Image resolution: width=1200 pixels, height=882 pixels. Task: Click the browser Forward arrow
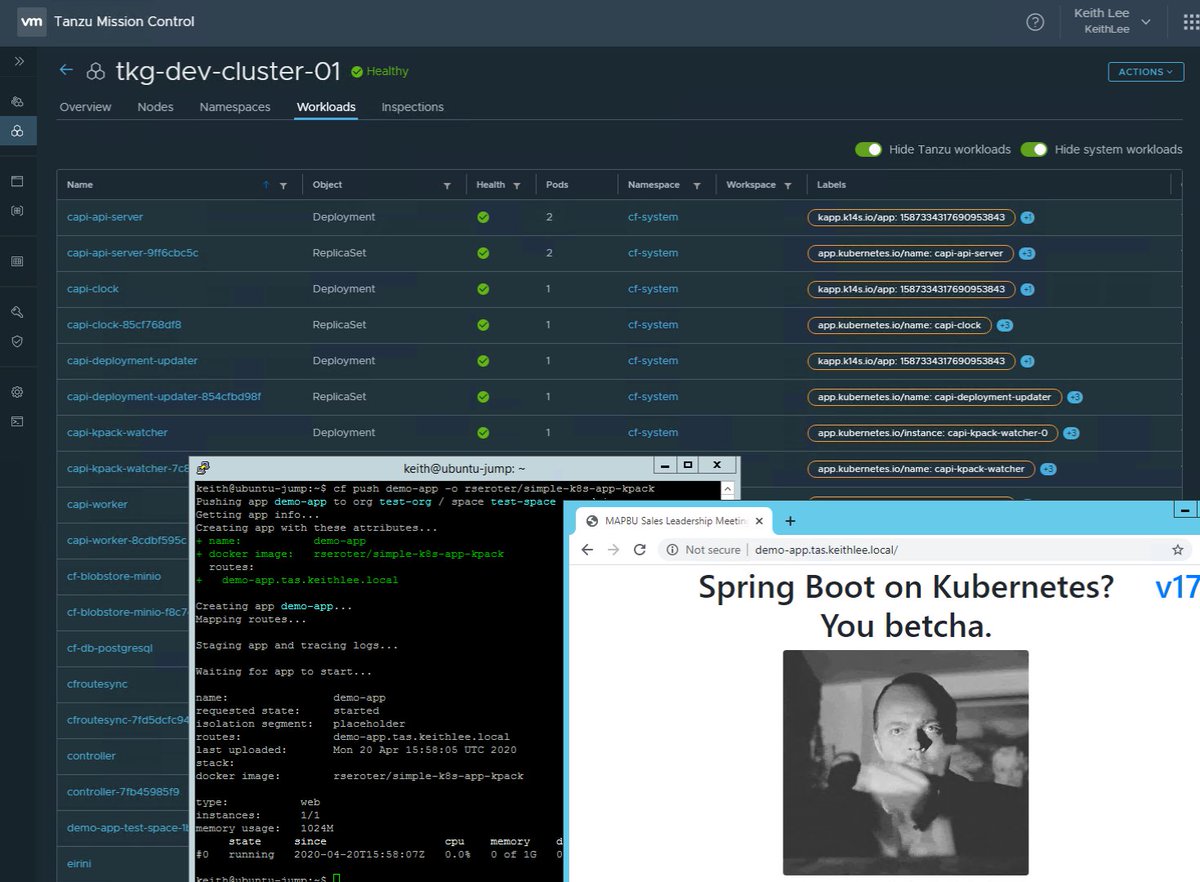613,550
